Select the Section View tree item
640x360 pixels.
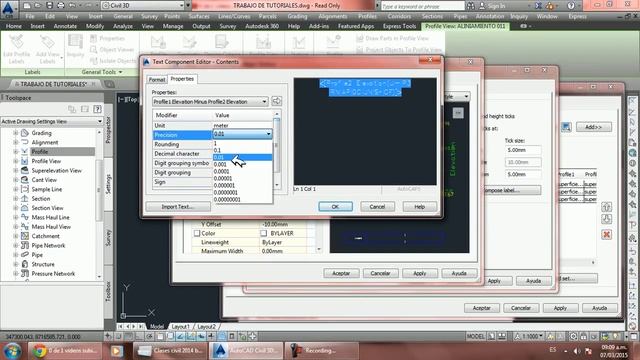pos(47,208)
